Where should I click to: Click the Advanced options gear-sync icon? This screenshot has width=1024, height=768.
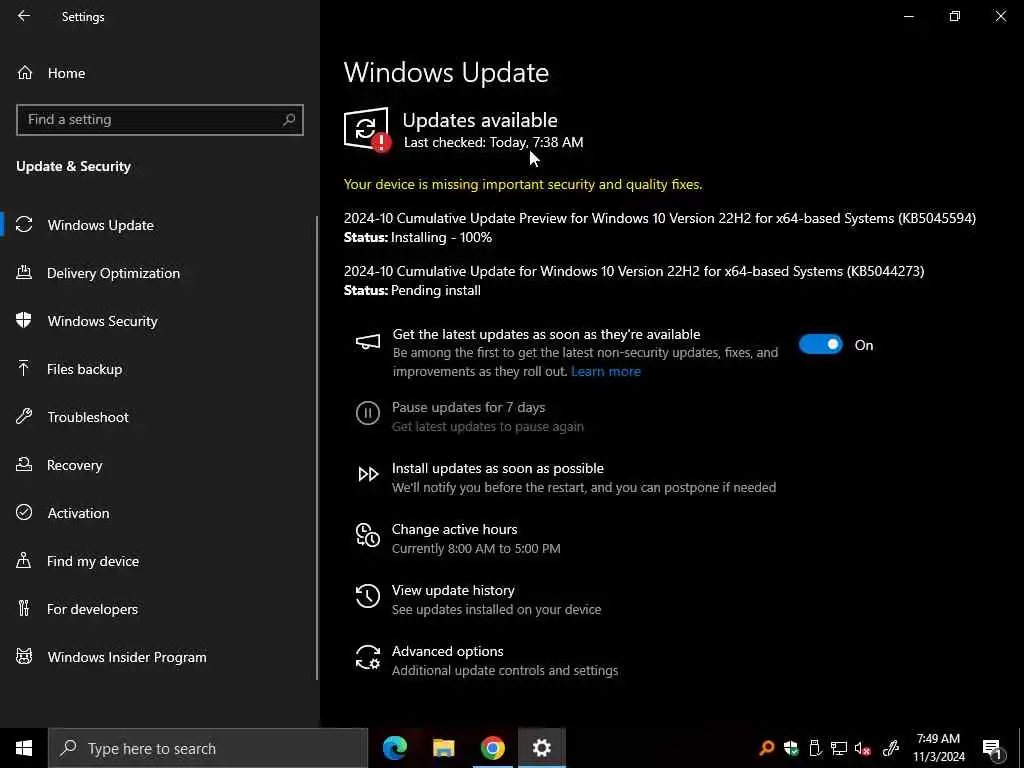(368, 657)
